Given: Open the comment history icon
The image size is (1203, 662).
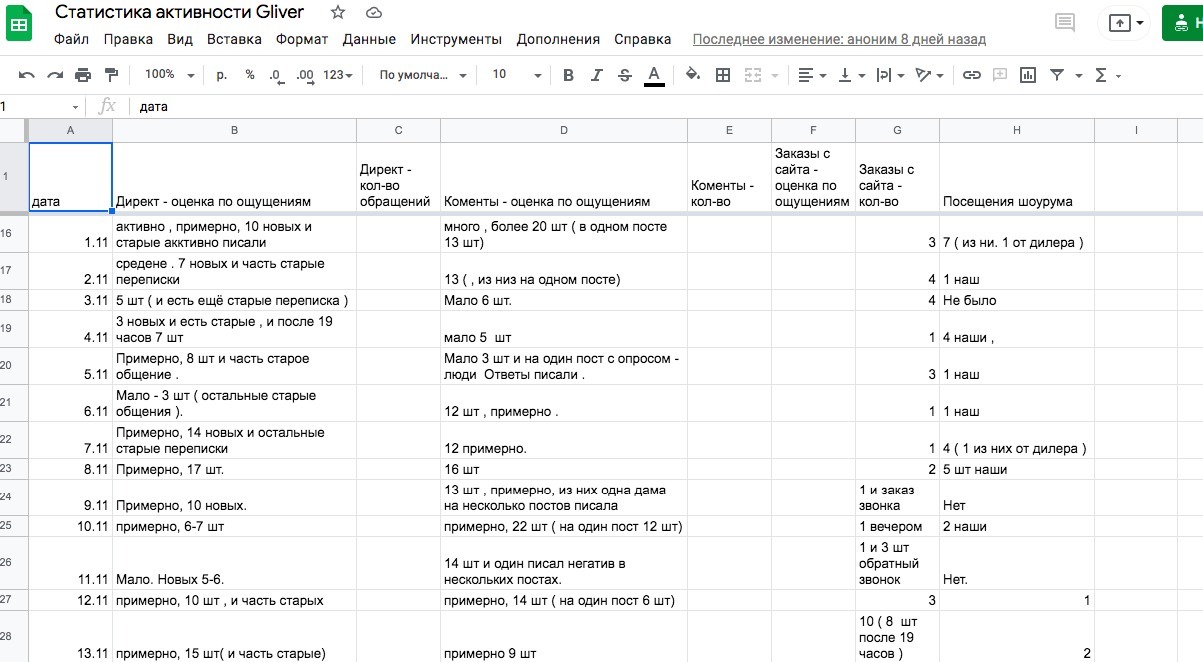Looking at the screenshot, I should (1065, 22).
